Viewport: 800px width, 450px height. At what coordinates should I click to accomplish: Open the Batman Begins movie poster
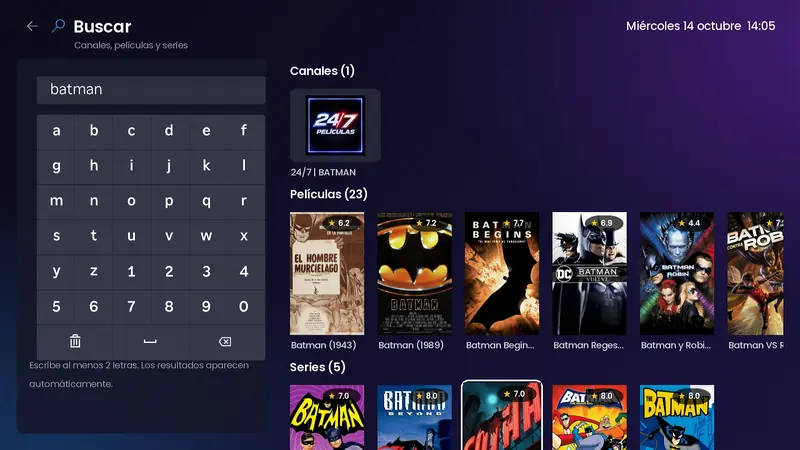click(502, 273)
